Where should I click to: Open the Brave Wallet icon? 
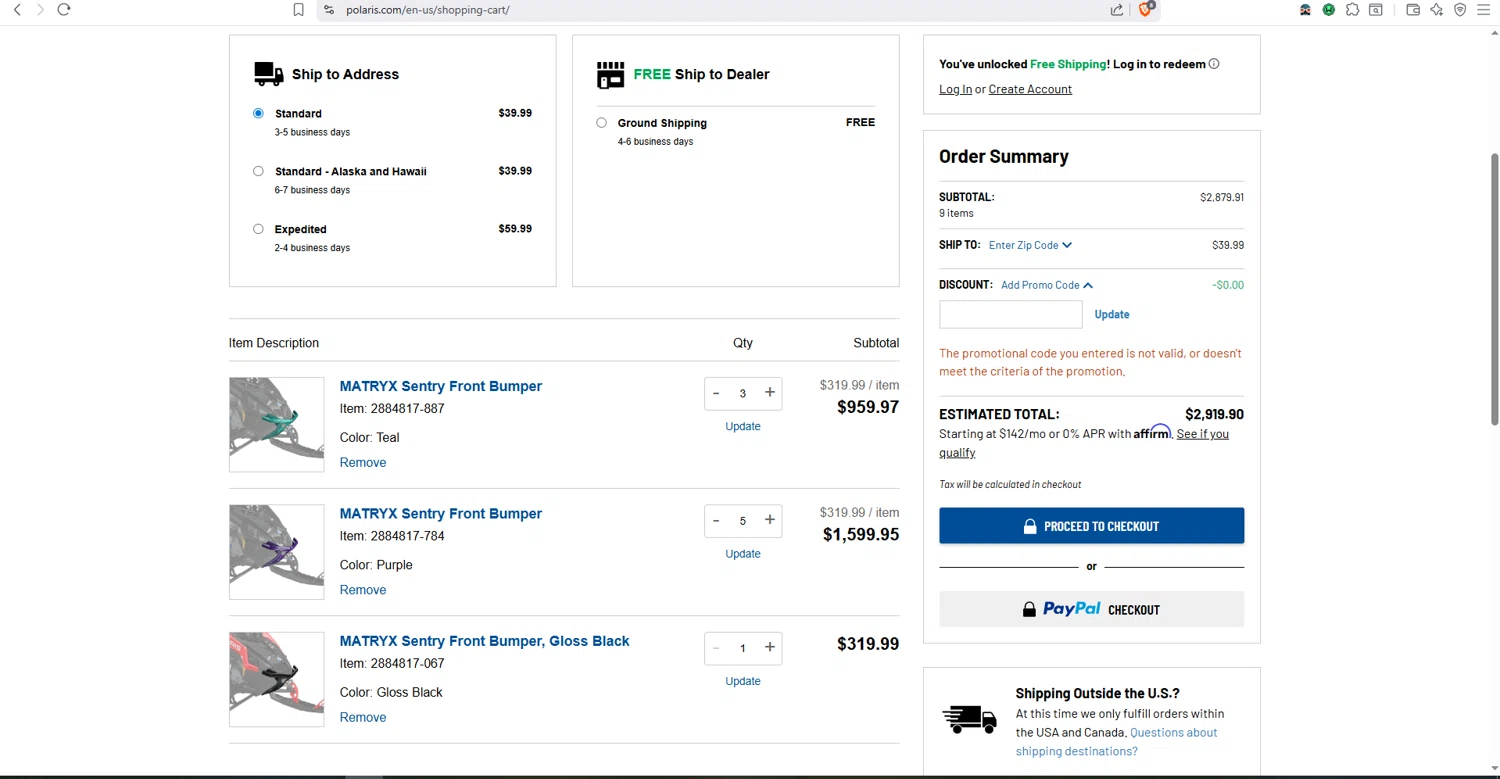click(x=1413, y=10)
